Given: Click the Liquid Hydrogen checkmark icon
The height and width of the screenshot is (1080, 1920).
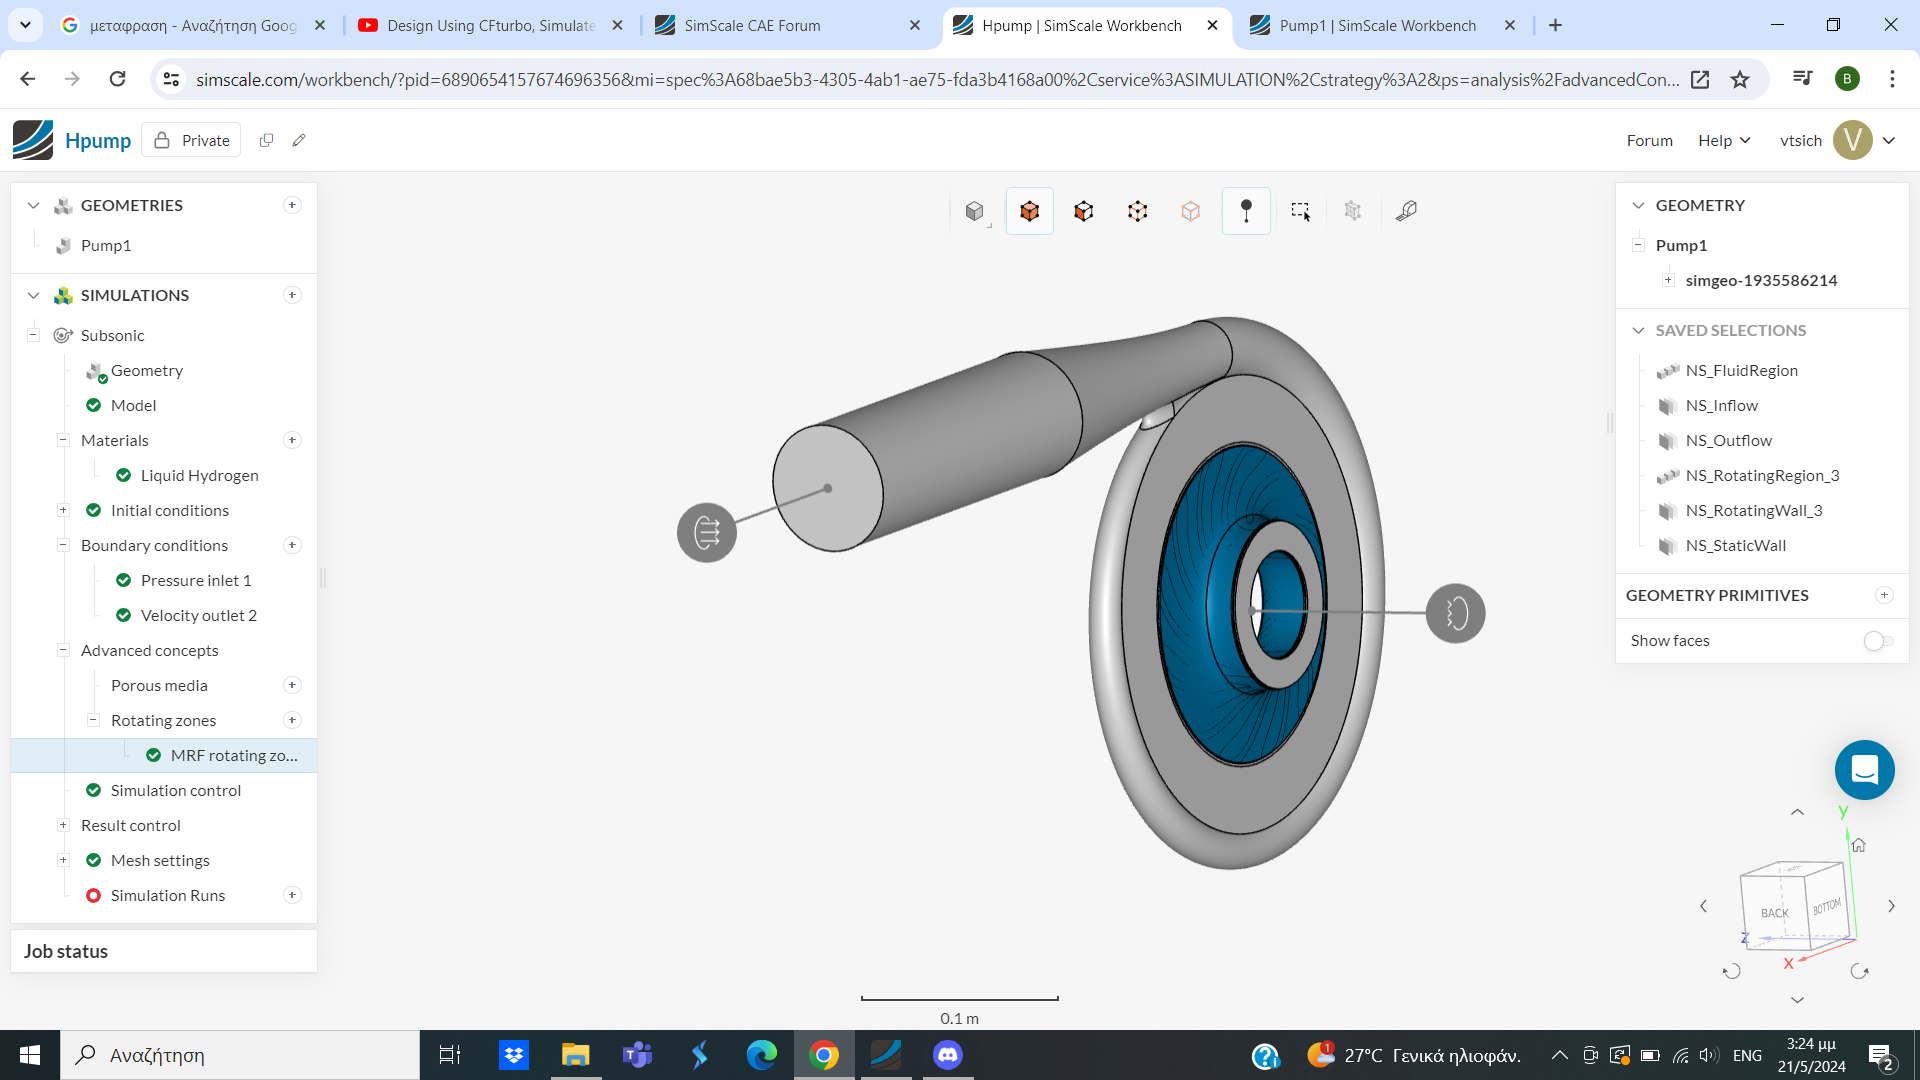Looking at the screenshot, I should pos(123,475).
